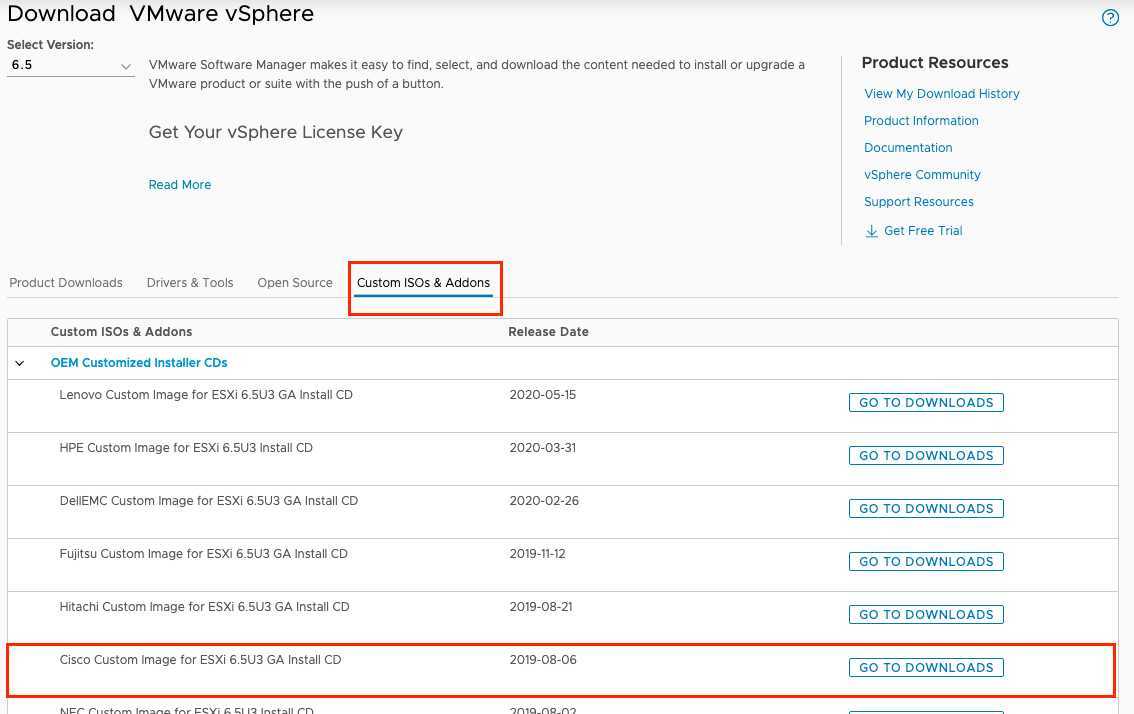Go to downloads for Lenovo Custom Image
This screenshot has height=714, width=1134.
[926, 402]
